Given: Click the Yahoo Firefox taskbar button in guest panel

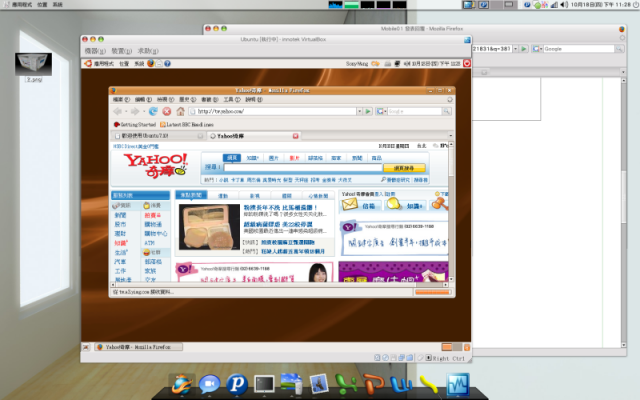Looking at the screenshot, I should click(139, 347).
